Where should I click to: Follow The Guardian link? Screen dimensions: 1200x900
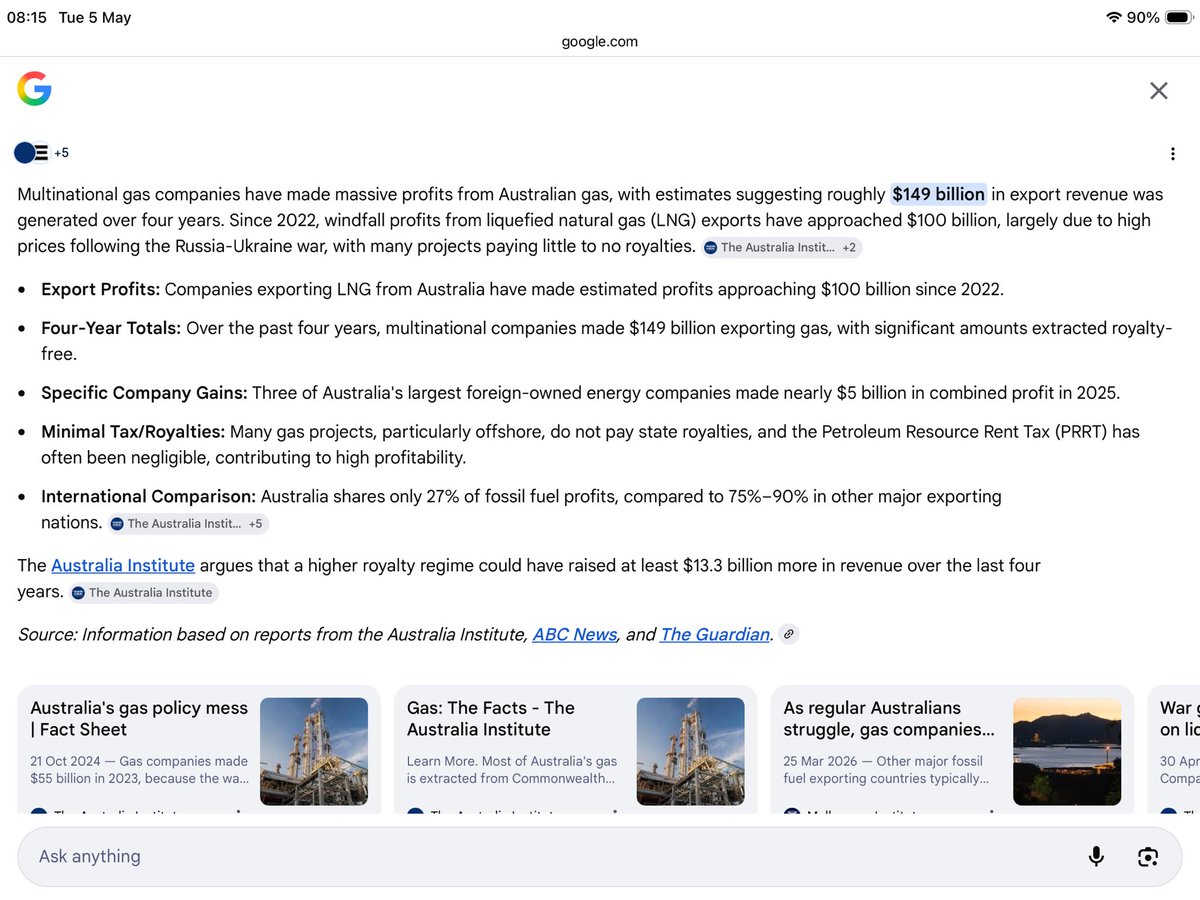715,634
